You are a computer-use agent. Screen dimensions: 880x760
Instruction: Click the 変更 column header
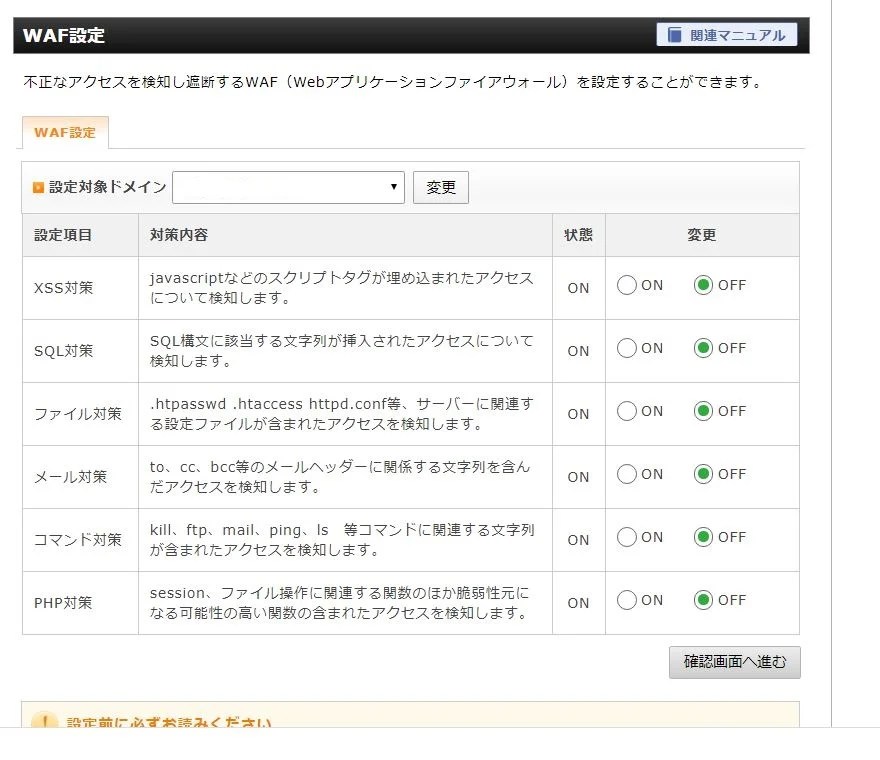pyautogui.click(x=702, y=235)
